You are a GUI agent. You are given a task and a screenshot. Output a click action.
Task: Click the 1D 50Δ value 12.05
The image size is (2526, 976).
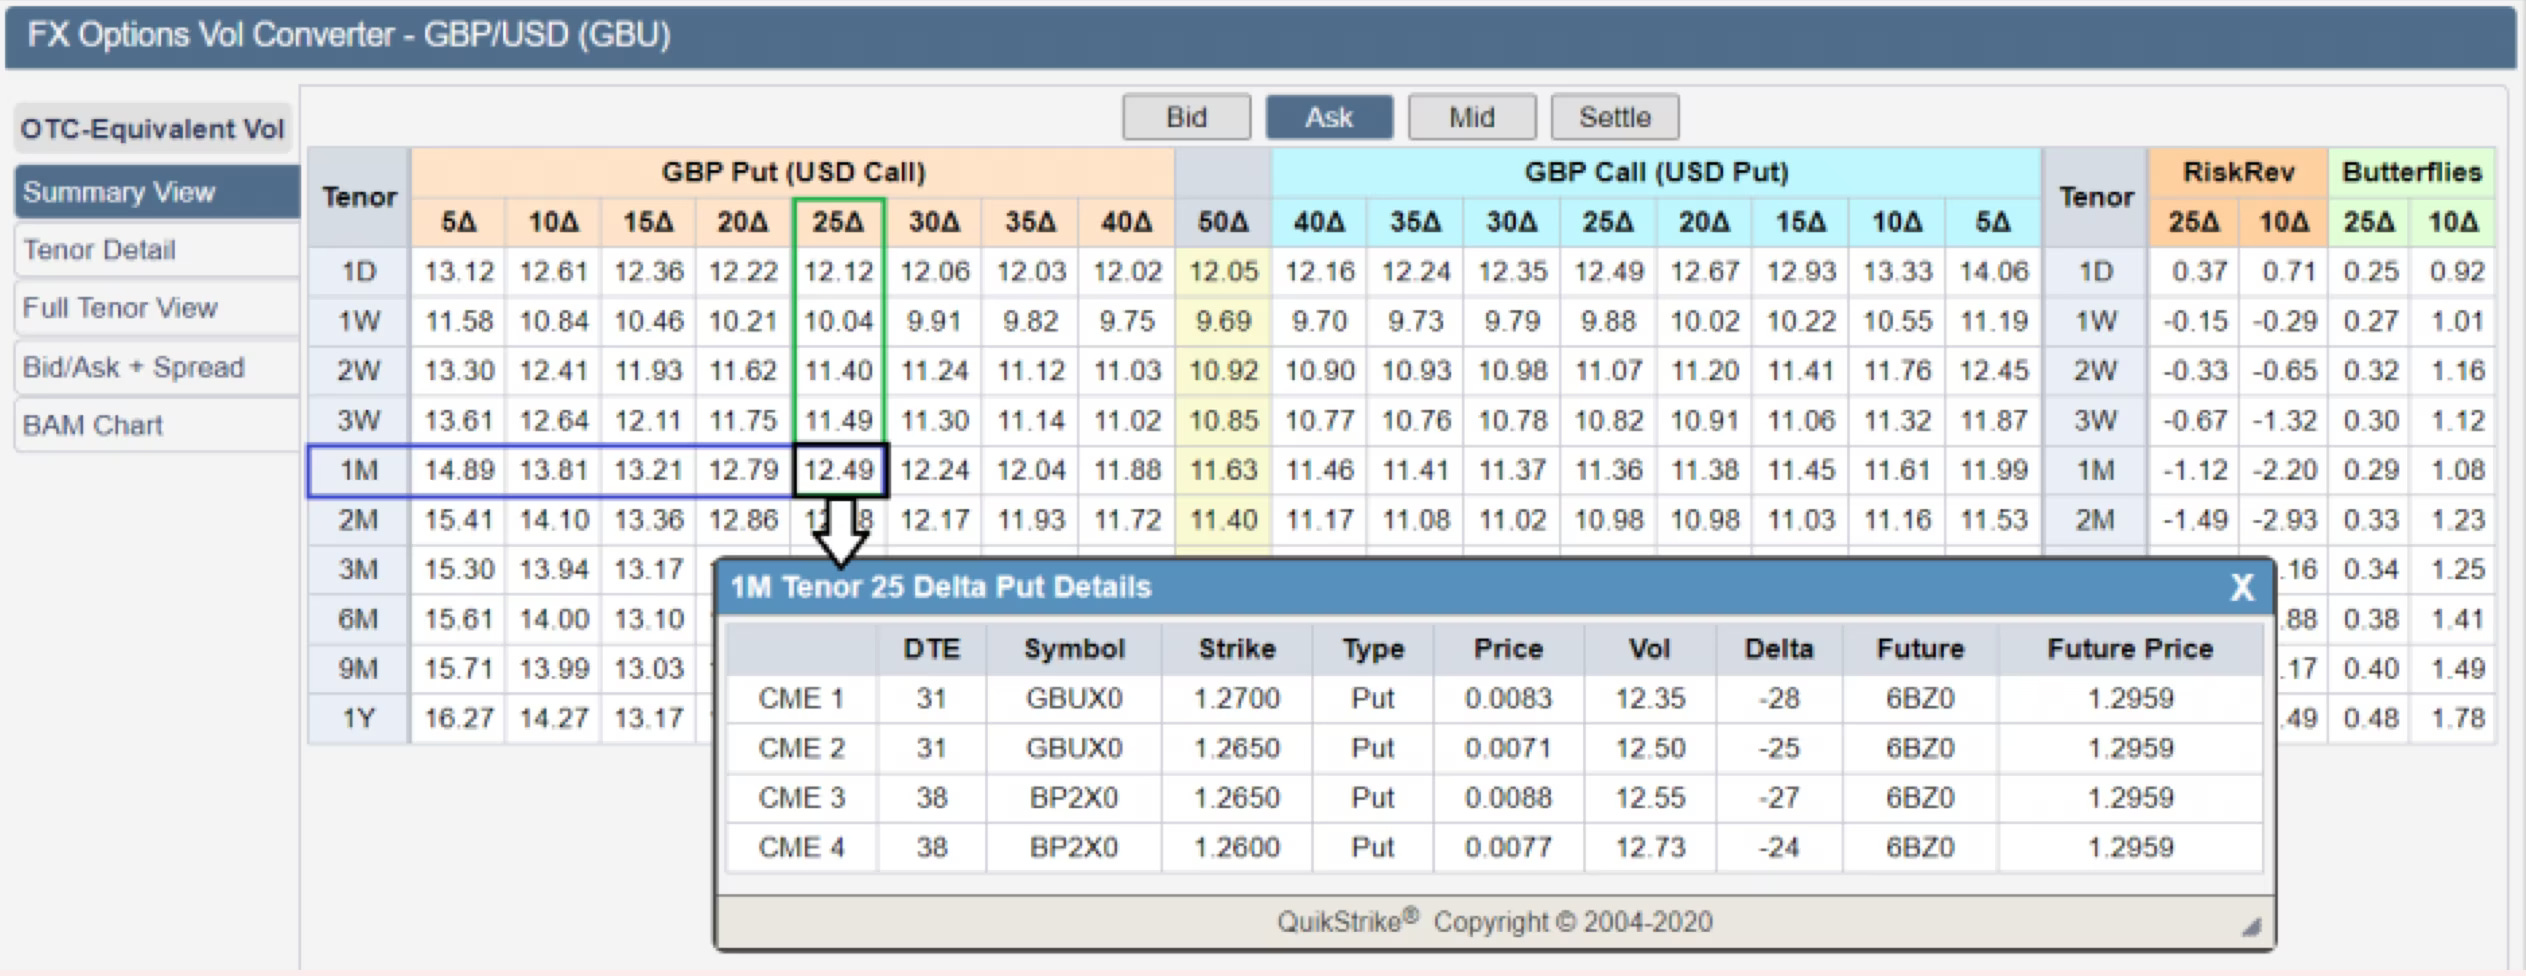1223,272
